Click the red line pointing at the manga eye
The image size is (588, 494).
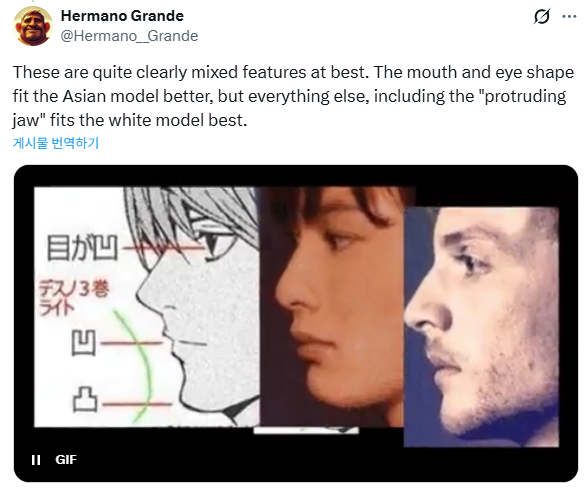[x=163, y=247]
